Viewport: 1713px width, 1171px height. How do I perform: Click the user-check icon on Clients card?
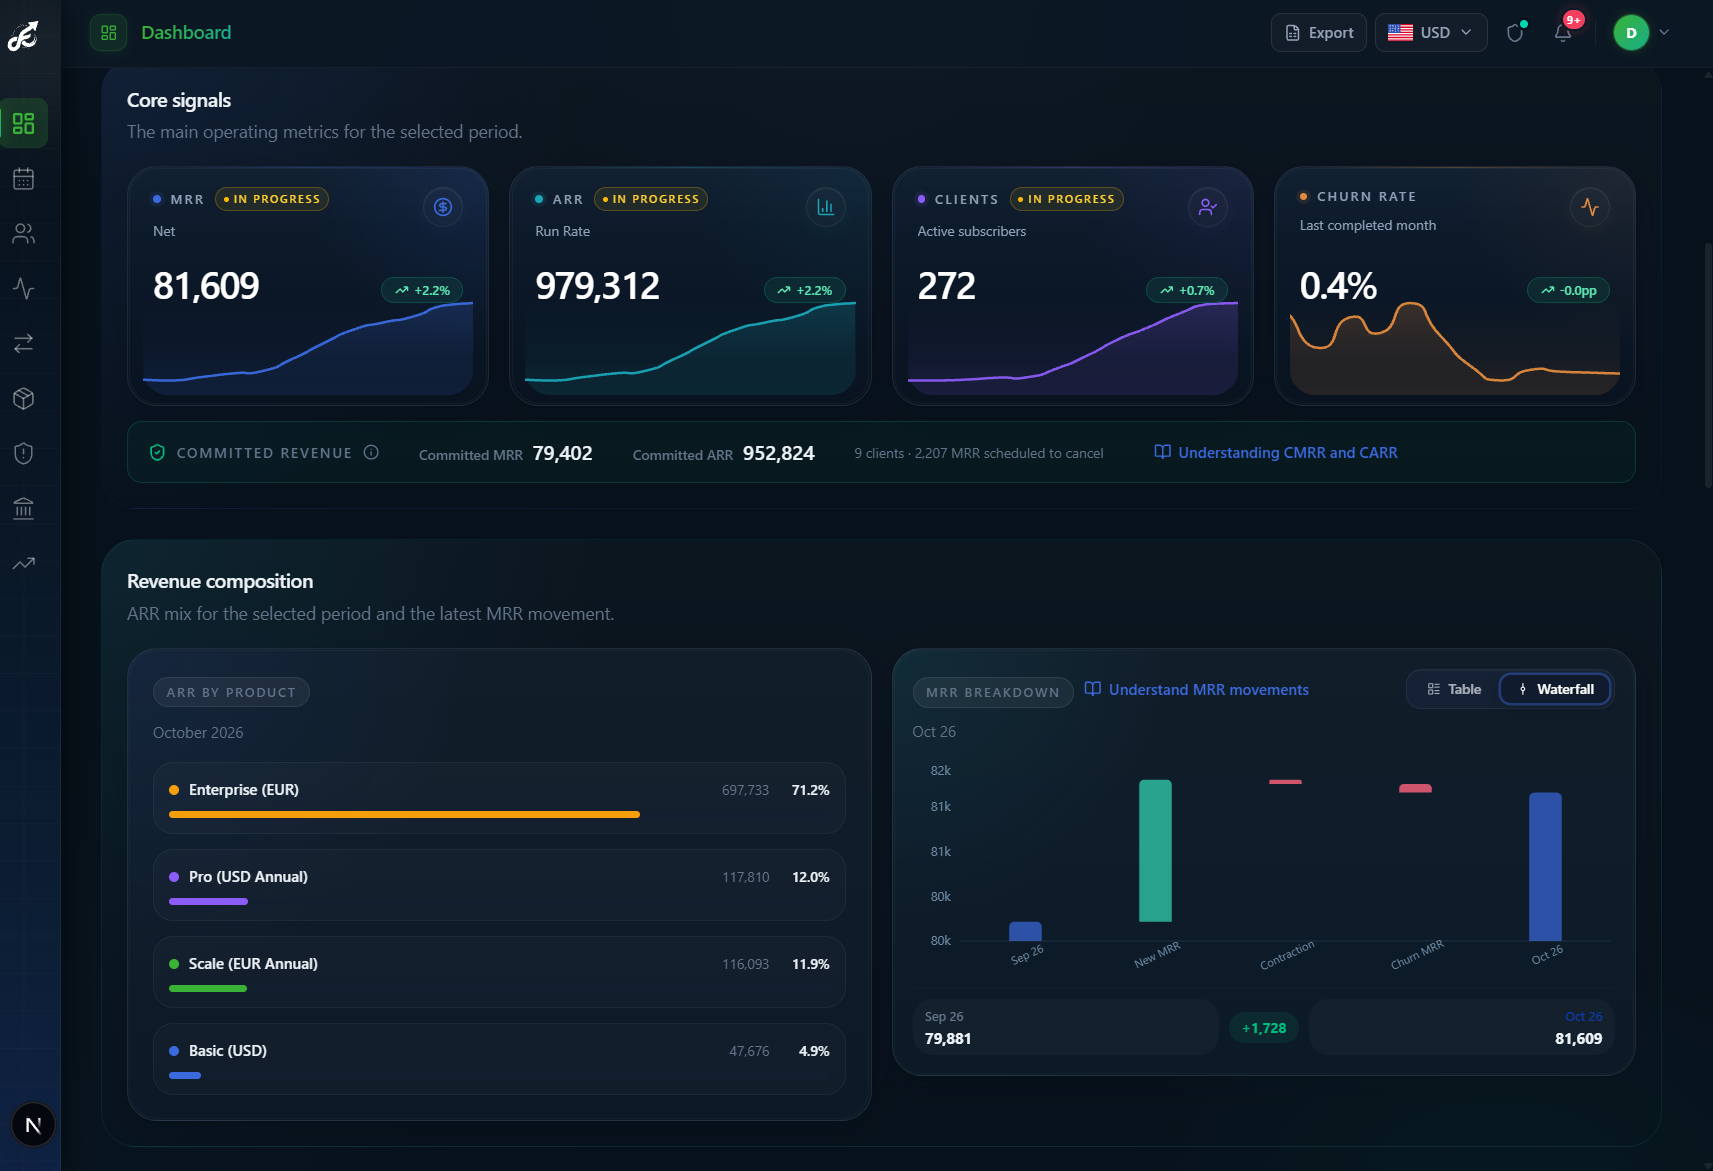tap(1208, 207)
